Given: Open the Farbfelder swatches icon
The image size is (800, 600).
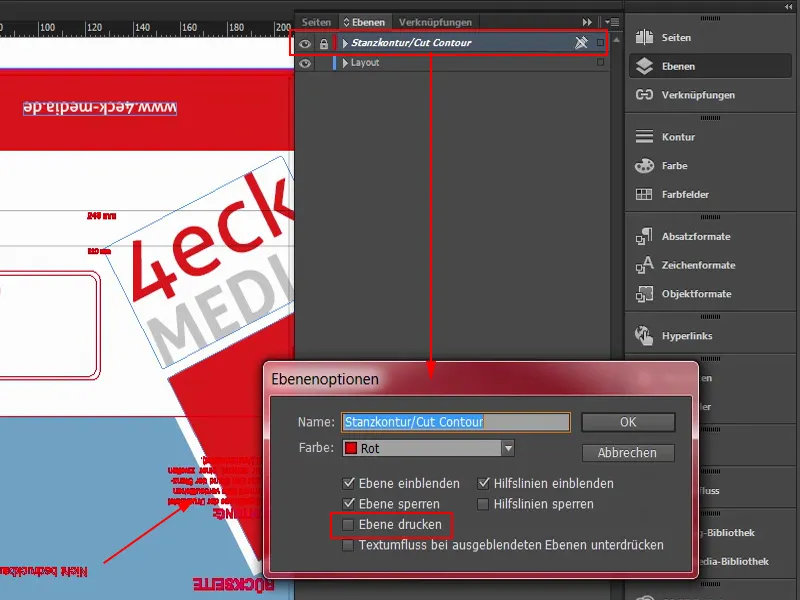Looking at the screenshot, I should tap(644, 194).
